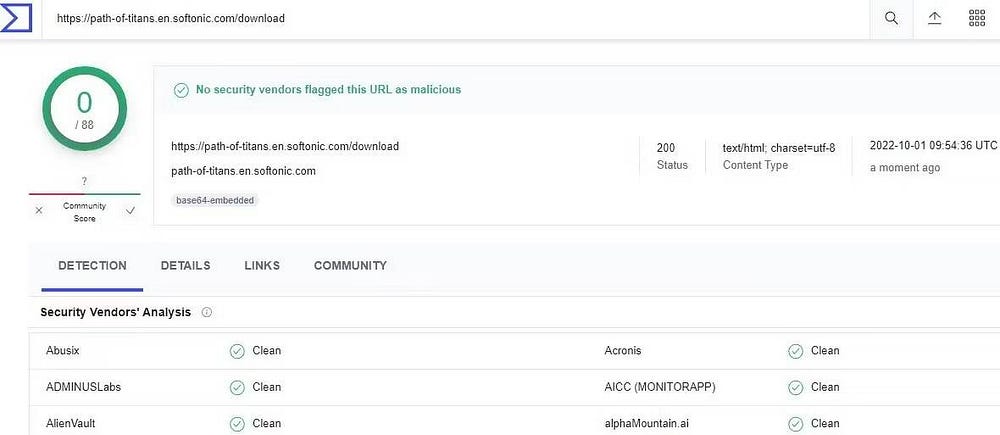Click the base64-embedded tag
1000x435 pixels.
click(215, 200)
